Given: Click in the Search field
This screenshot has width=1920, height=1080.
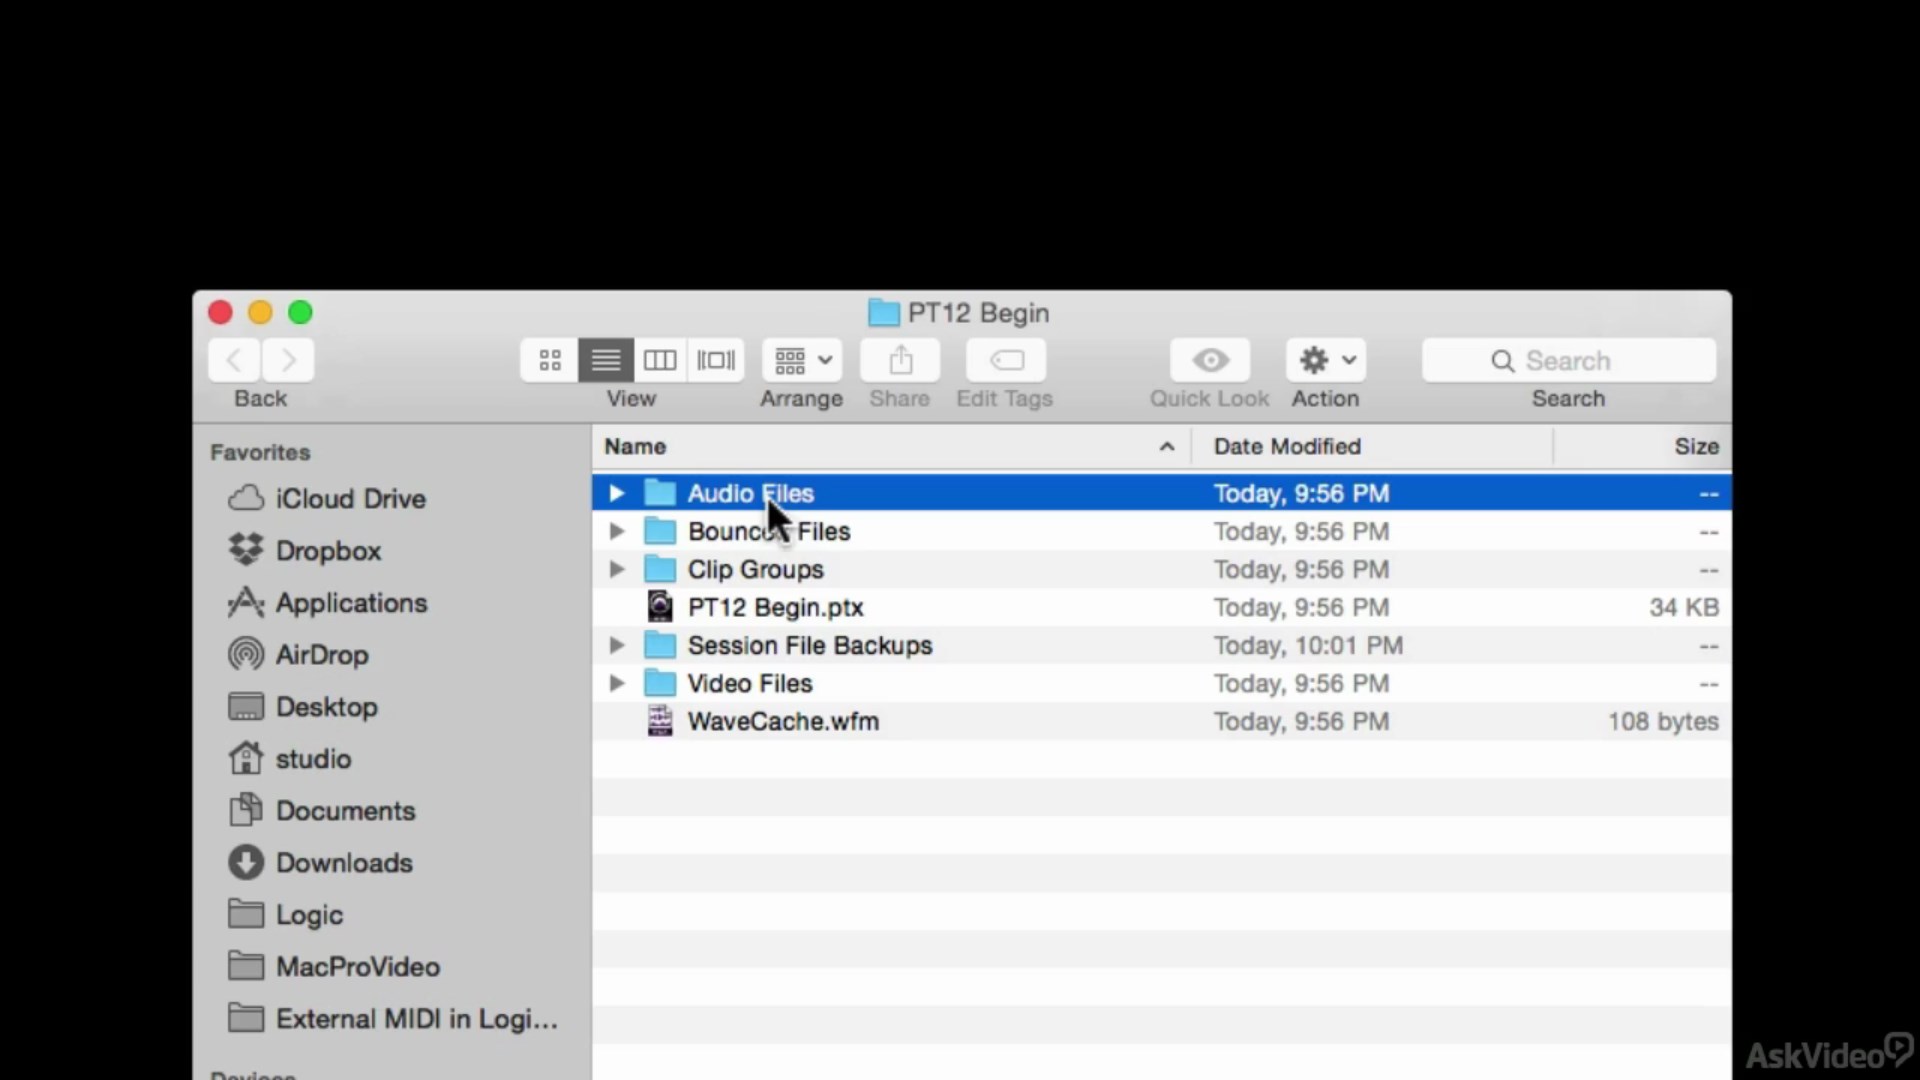Looking at the screenshot, I should pos(1569,360).
